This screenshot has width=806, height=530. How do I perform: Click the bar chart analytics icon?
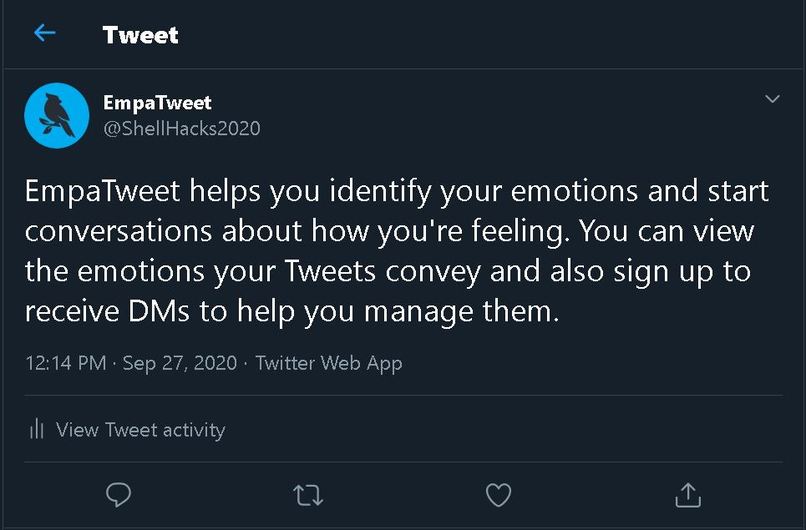[36, 429]
